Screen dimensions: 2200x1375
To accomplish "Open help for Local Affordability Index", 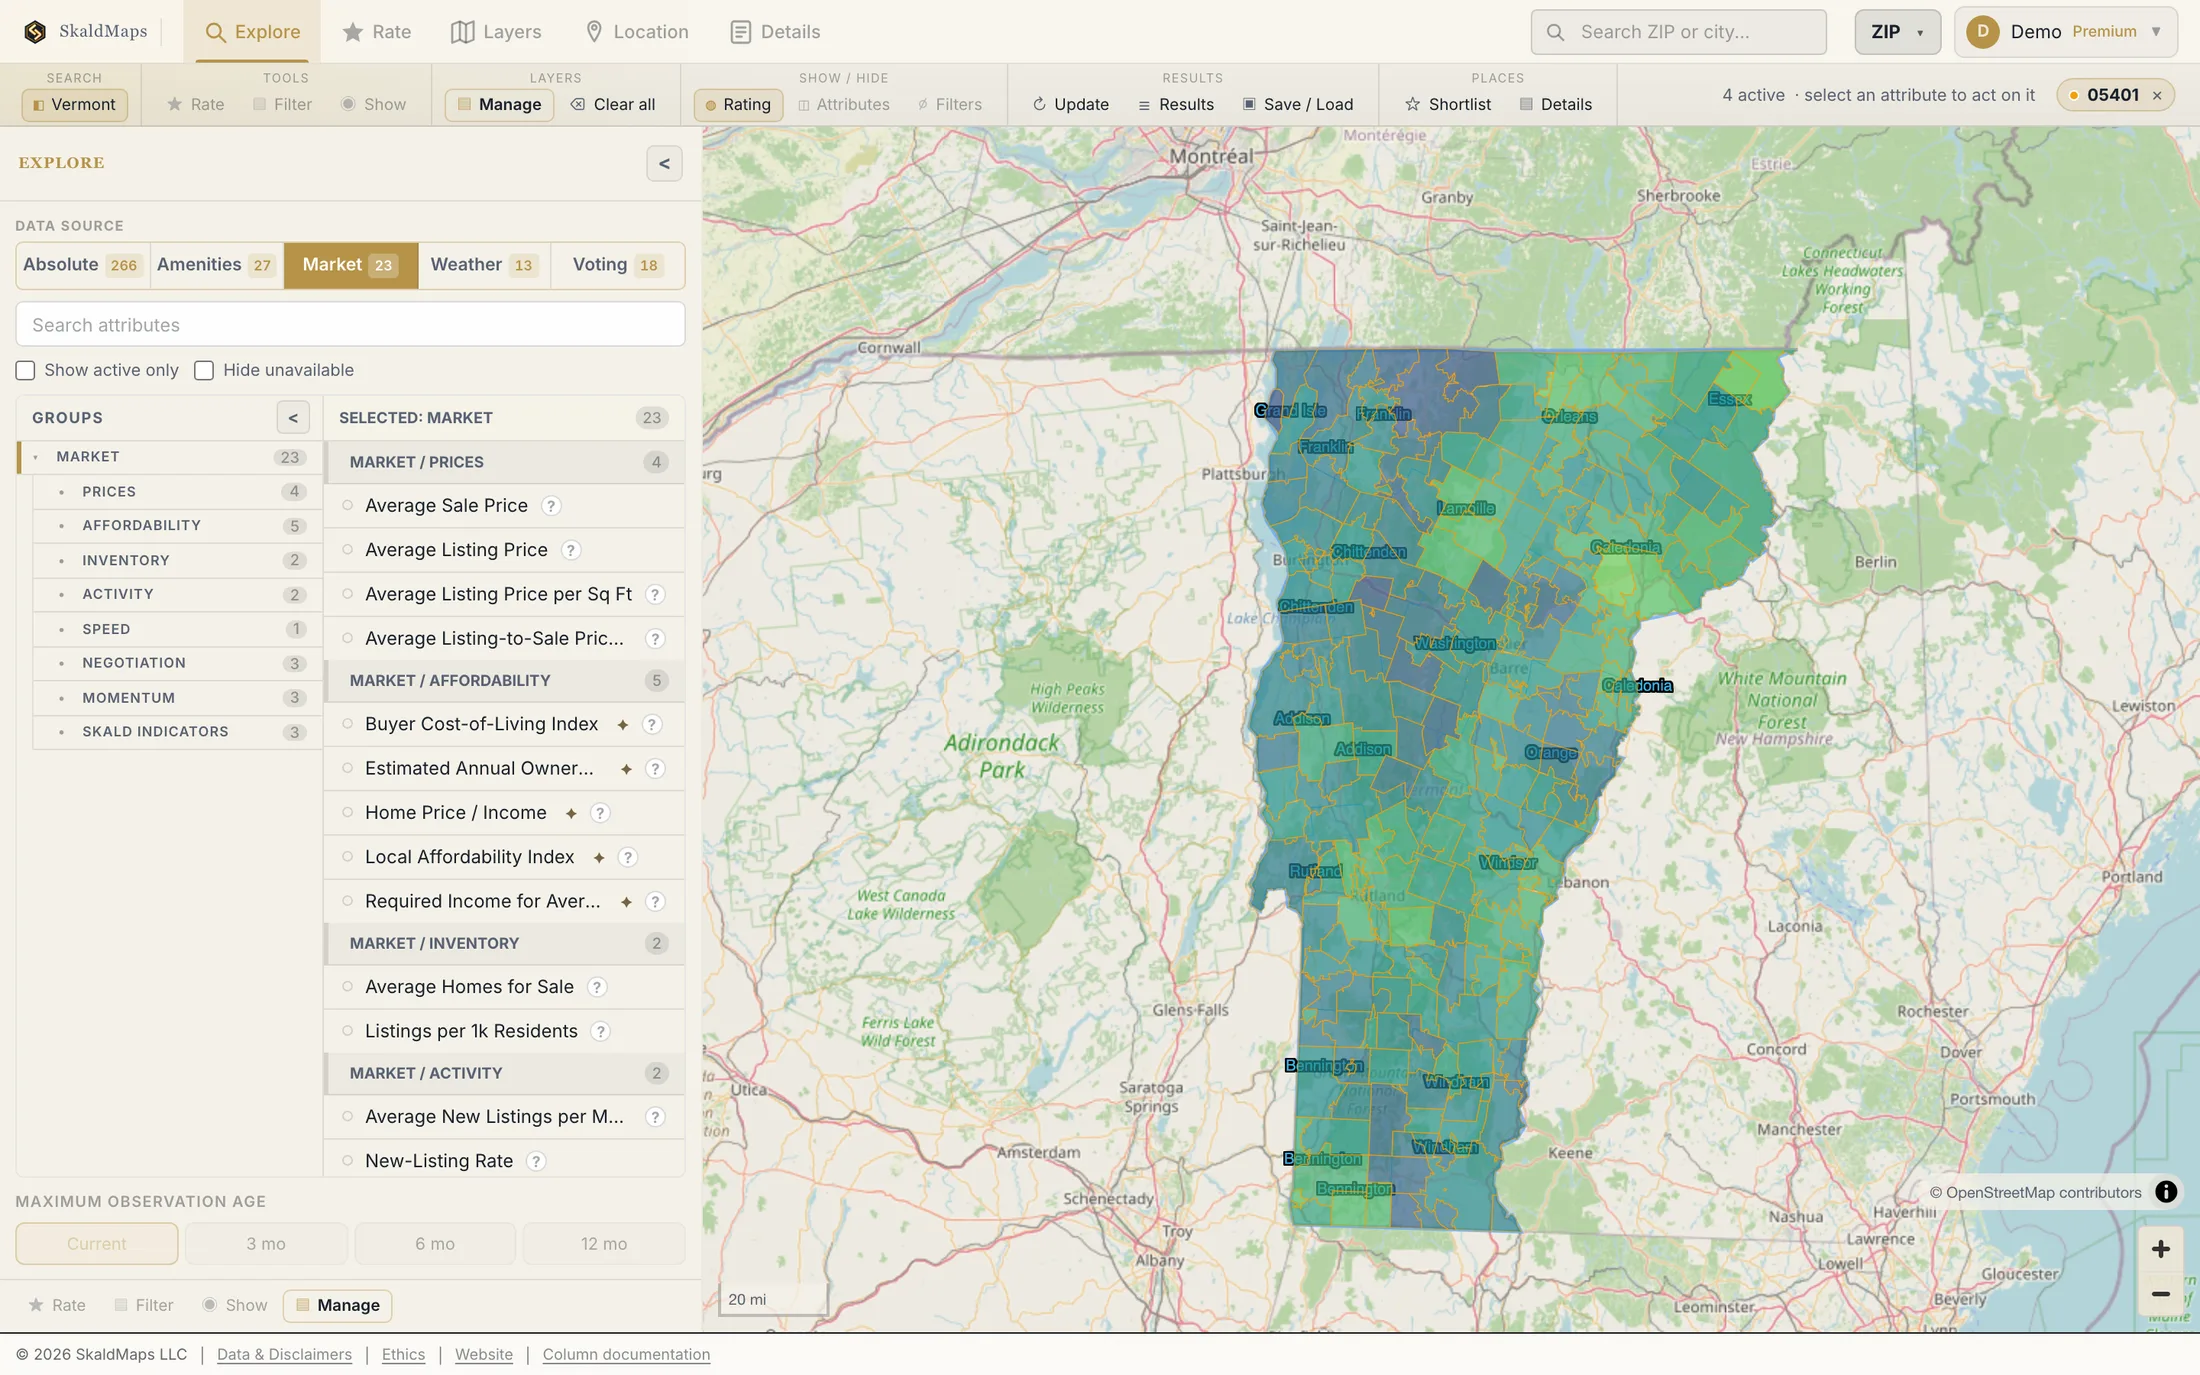I will coord(627,857).
